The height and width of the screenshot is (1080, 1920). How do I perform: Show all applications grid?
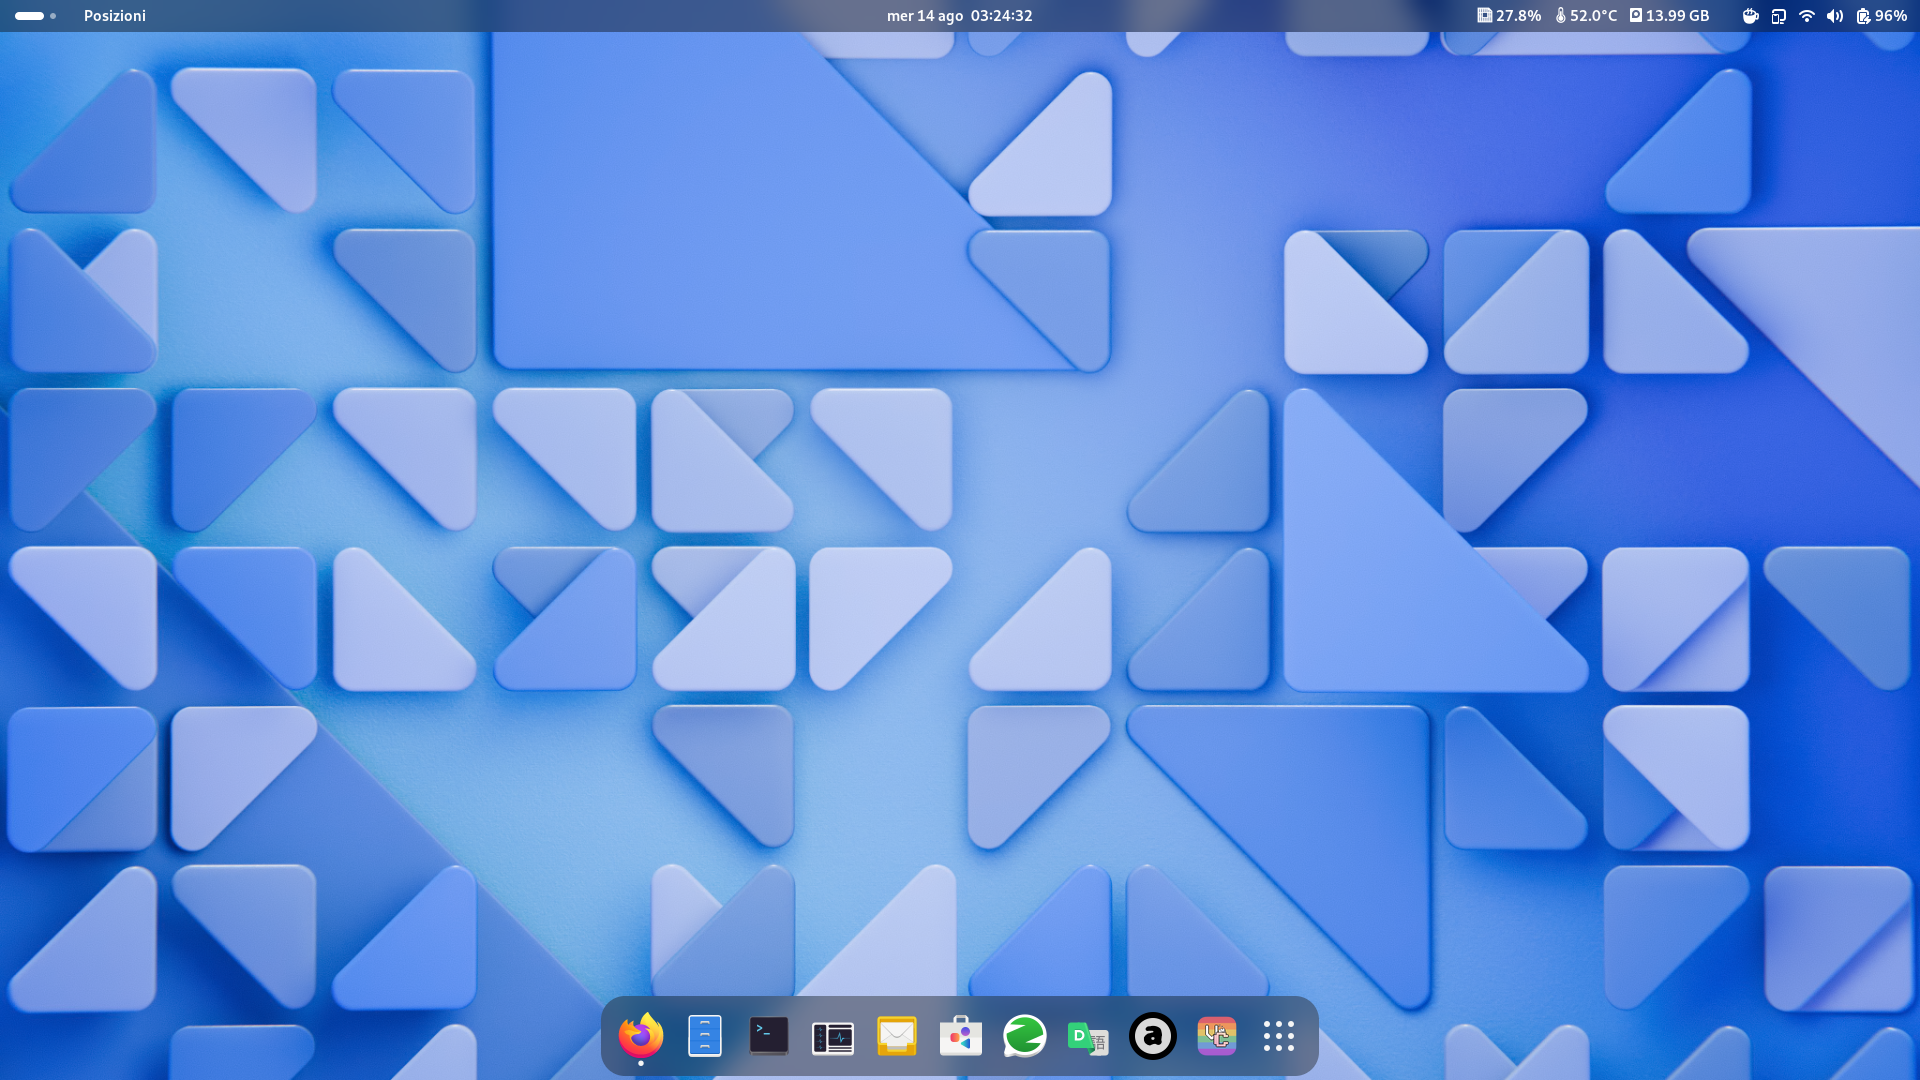(x=1279, y=1036)
